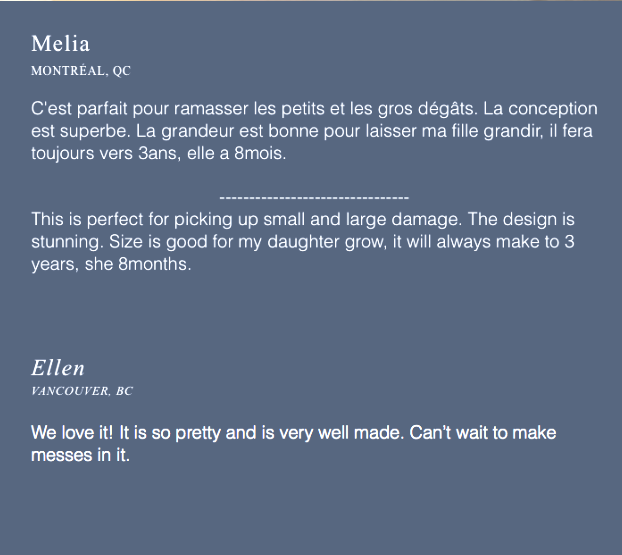Click the word "dégâts" in French review
The image size is (622, 555).
point(447,109)
